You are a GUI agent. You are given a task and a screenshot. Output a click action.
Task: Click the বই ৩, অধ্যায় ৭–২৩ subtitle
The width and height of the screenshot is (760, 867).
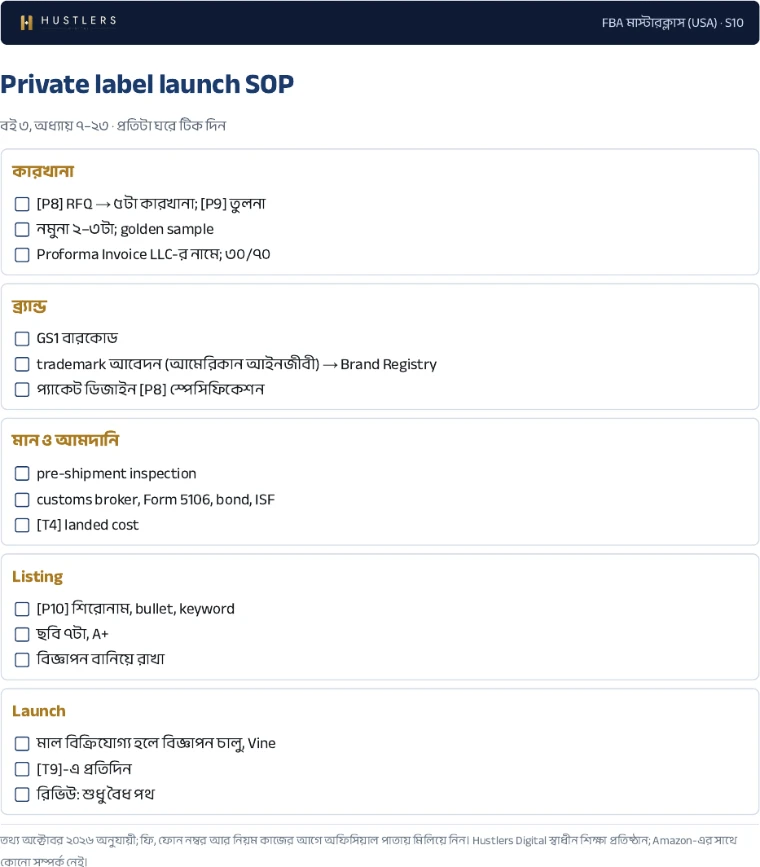click(113, 126)
